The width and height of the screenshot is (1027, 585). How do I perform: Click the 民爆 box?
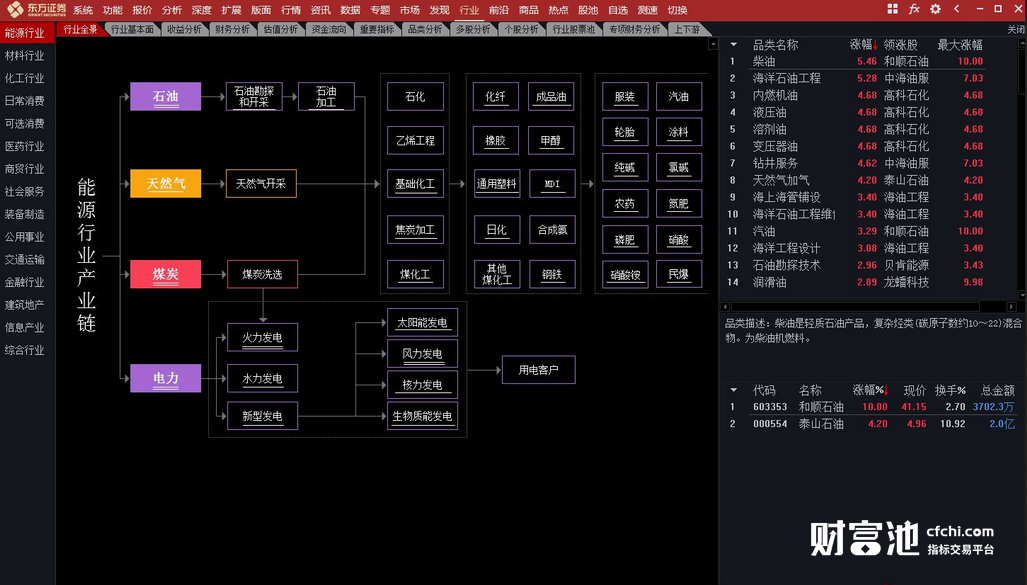pos(679,274)
